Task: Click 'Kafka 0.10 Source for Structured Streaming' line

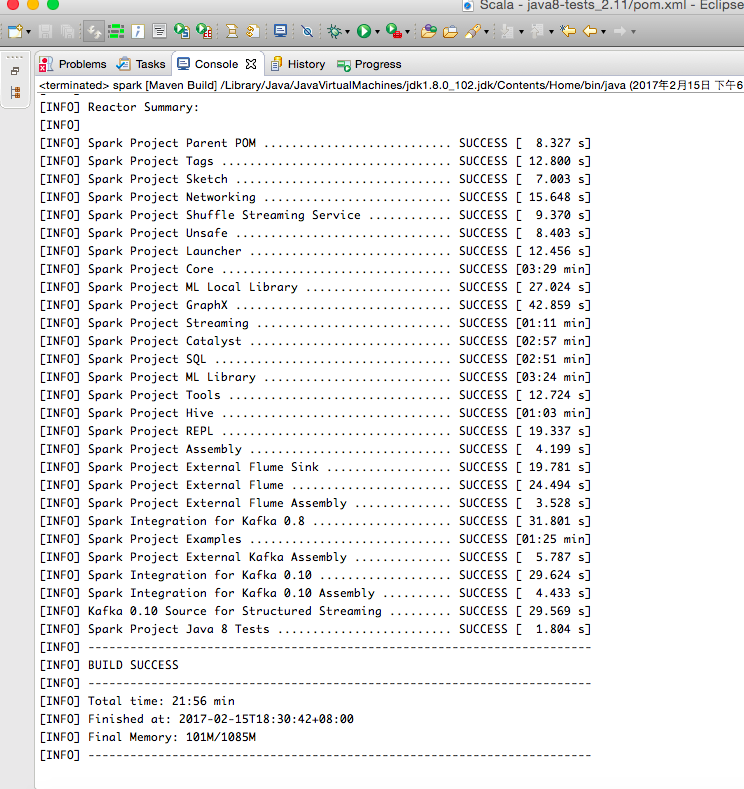Action: click(x=314, y=611)
